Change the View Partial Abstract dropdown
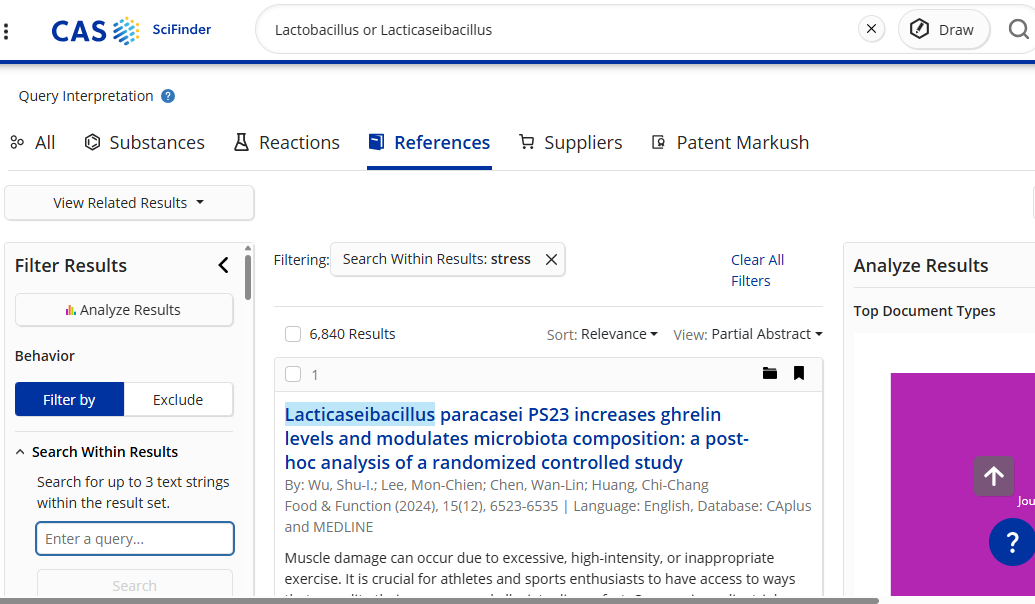 748,334
